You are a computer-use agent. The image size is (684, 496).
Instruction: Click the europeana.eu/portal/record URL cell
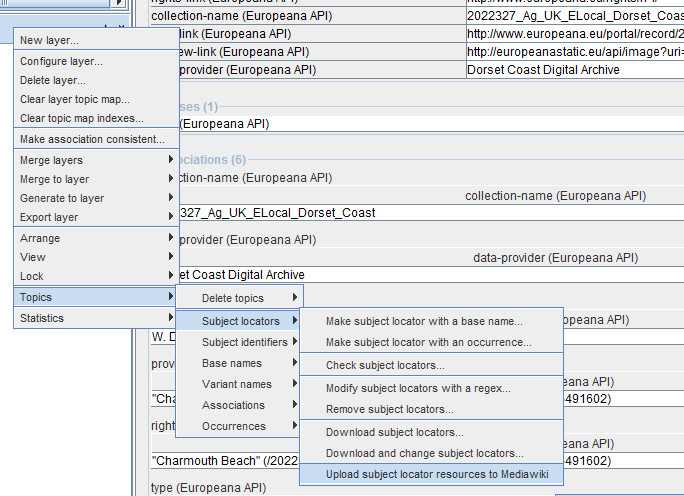(x=575, y=34)
